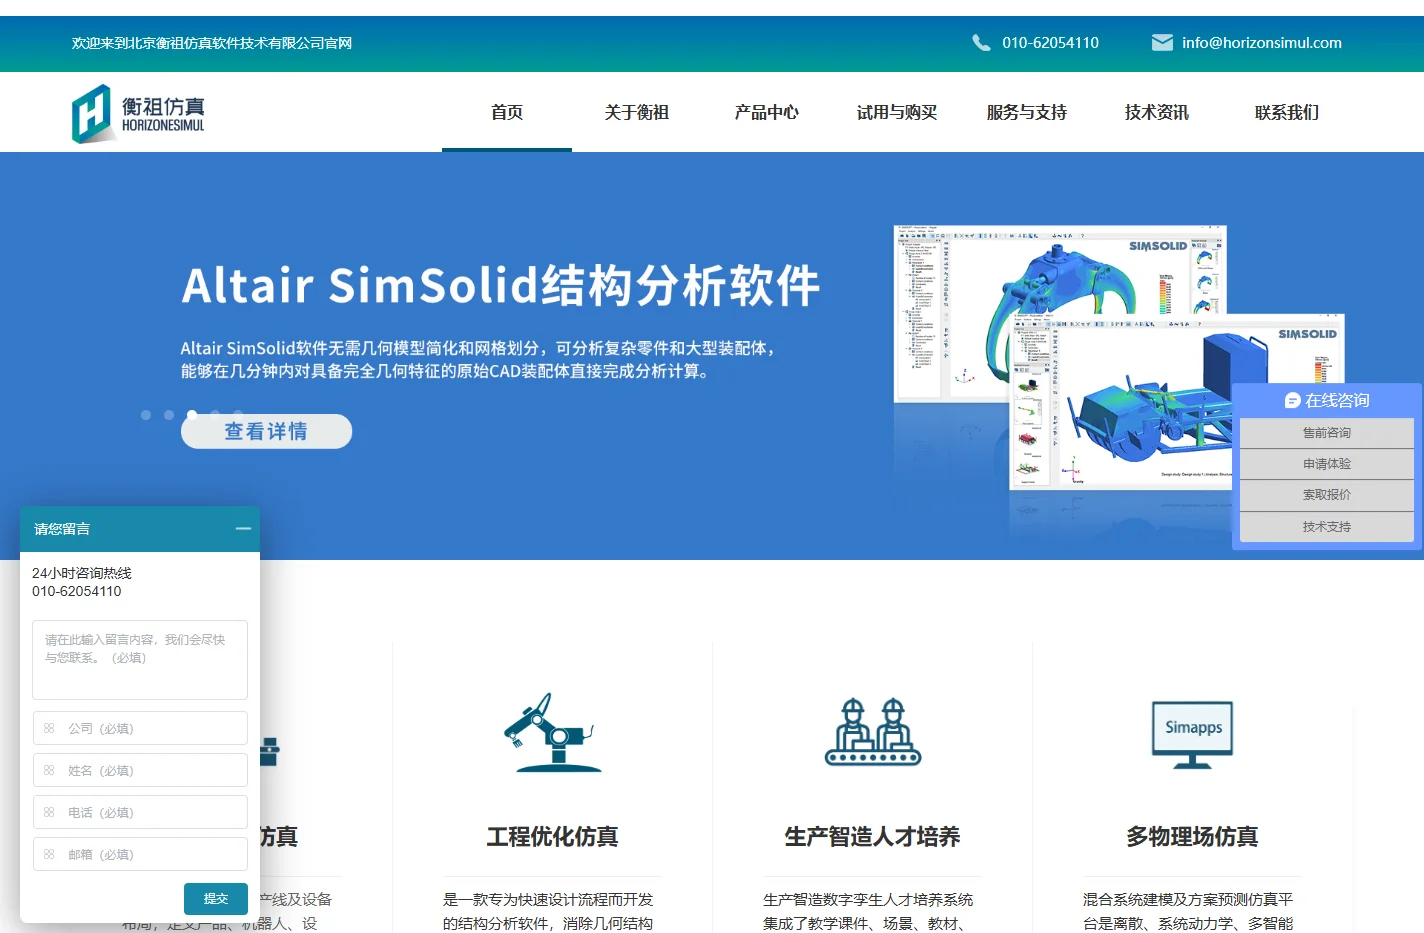Open the 生产智造人才培养 card title
The width and height of the screenshot is (1424, 933).
point(872,837)
